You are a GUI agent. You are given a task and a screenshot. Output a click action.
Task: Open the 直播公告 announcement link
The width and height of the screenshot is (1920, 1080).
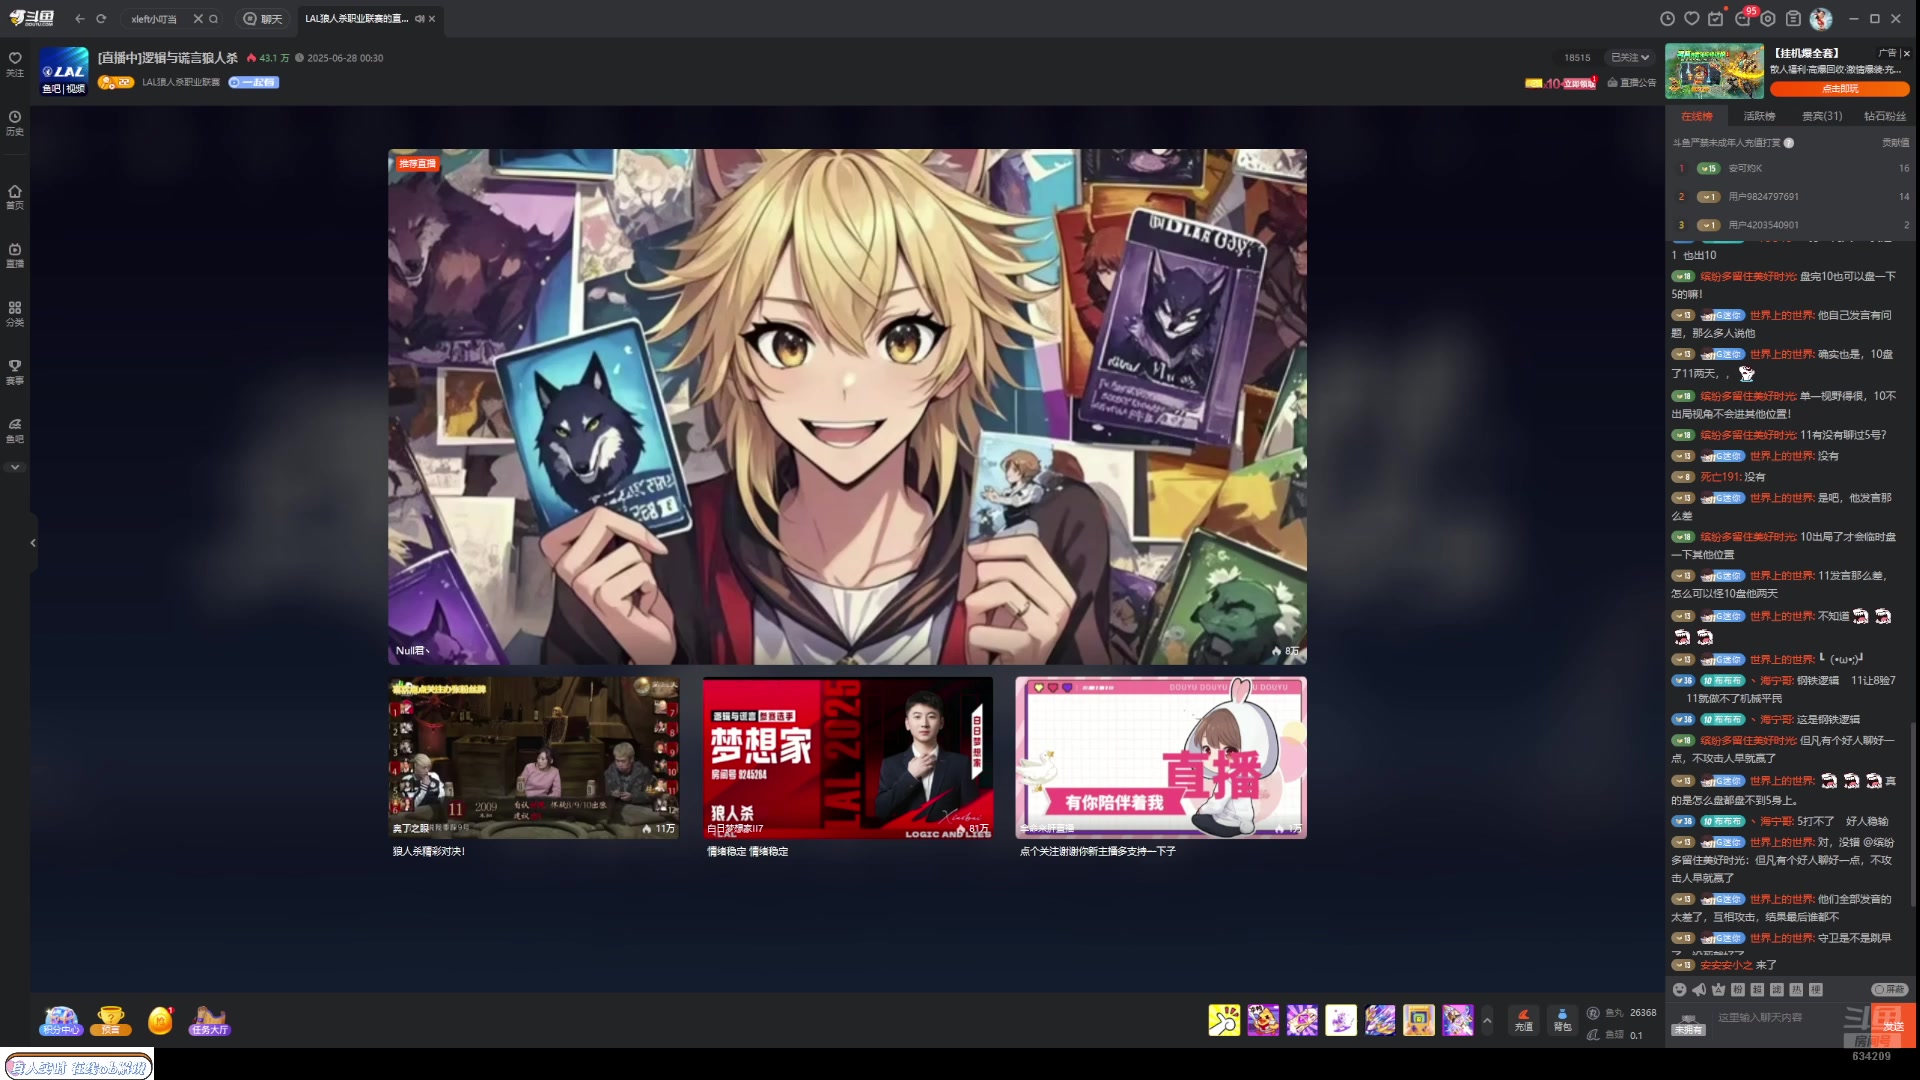(1632, 83)
